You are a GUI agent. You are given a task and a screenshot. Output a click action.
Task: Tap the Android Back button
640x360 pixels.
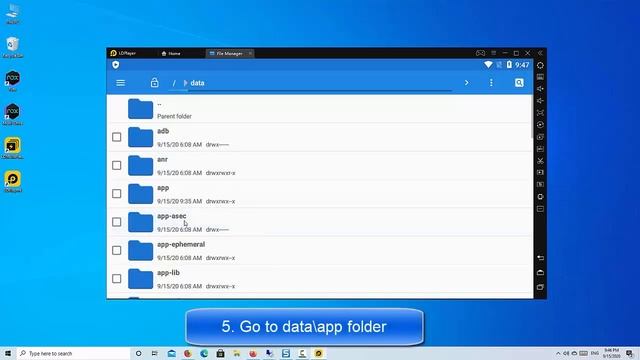pyautogui.click(x=540, y=258)
